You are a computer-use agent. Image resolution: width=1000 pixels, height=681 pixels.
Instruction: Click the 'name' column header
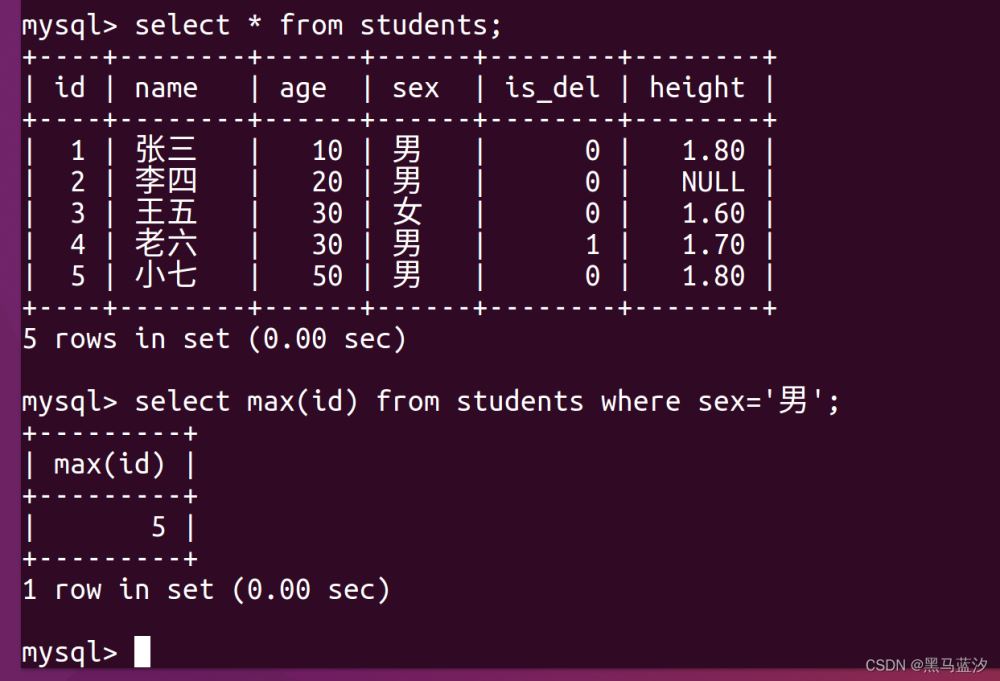point(166,88)
